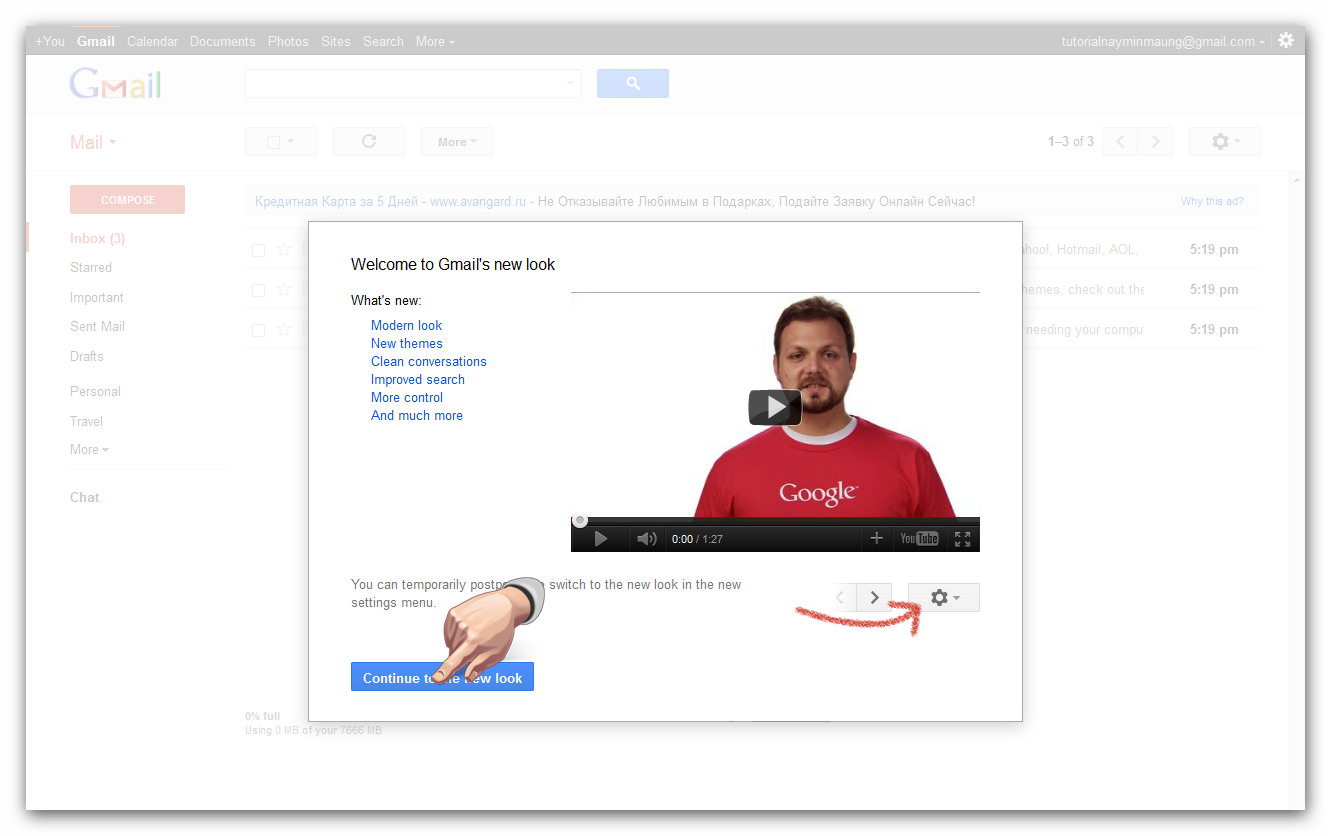This screenshot has width=1331, height=836.
Task: Open the top-bar gear options icon
Action: [1286, 41]
